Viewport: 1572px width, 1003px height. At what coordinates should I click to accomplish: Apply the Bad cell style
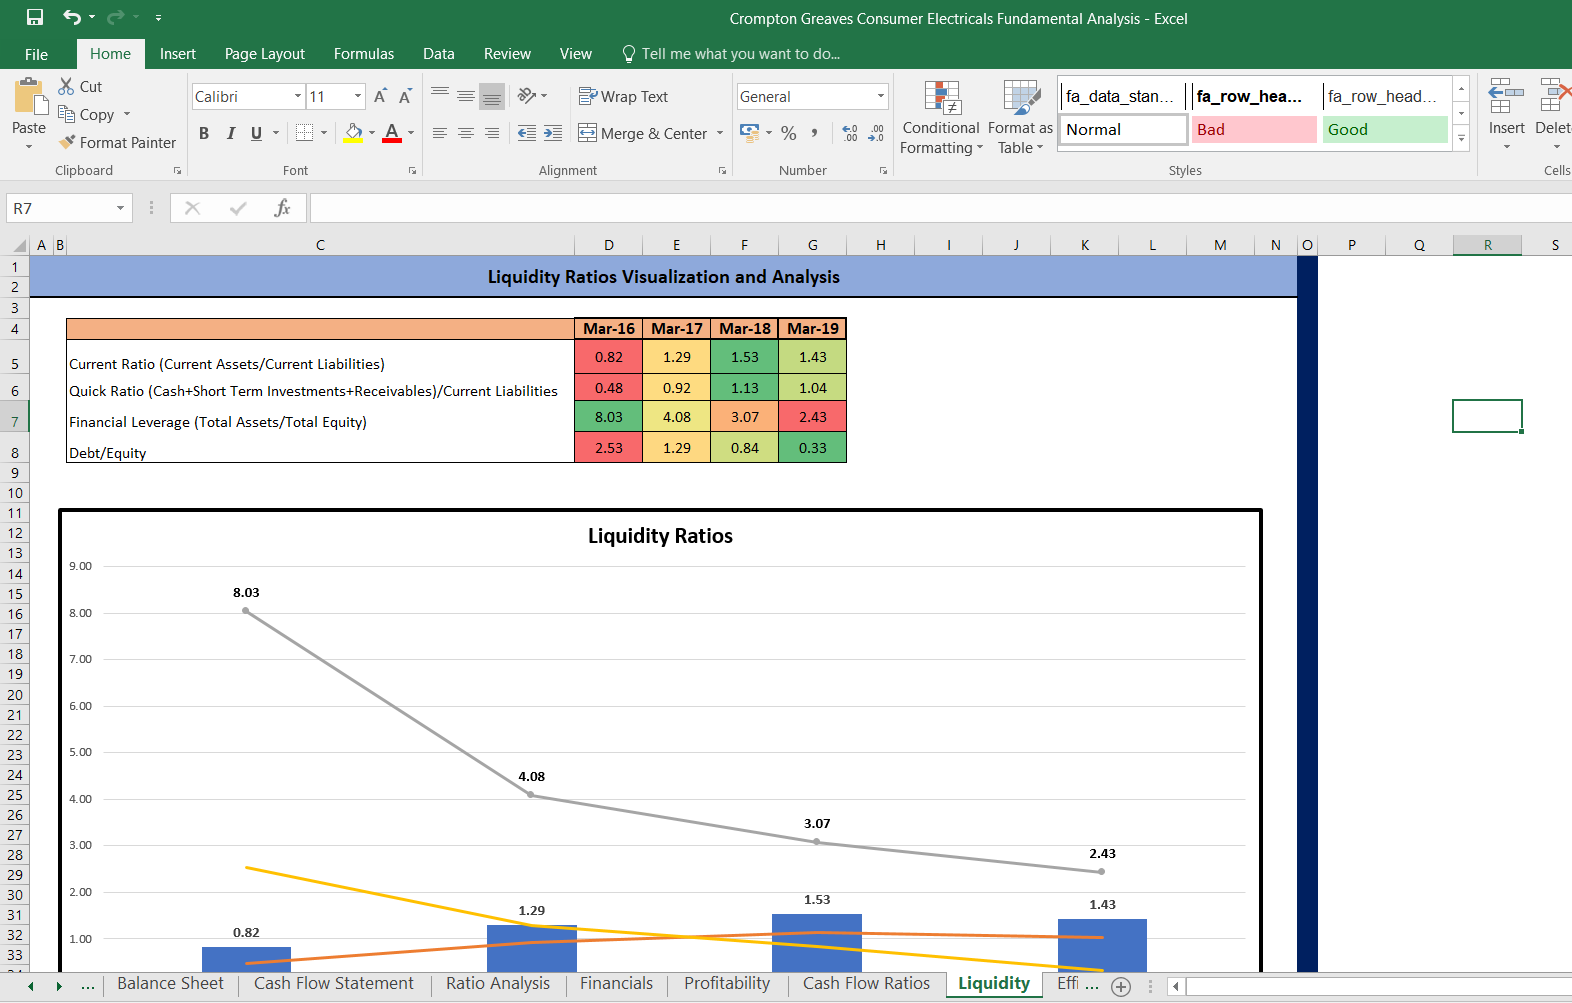coord(1254,129)
